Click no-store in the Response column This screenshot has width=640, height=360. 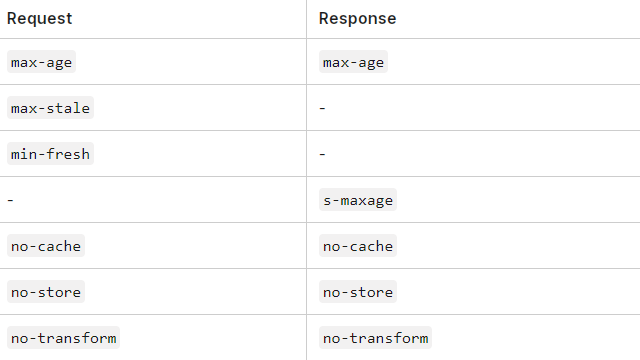point(358,292)
